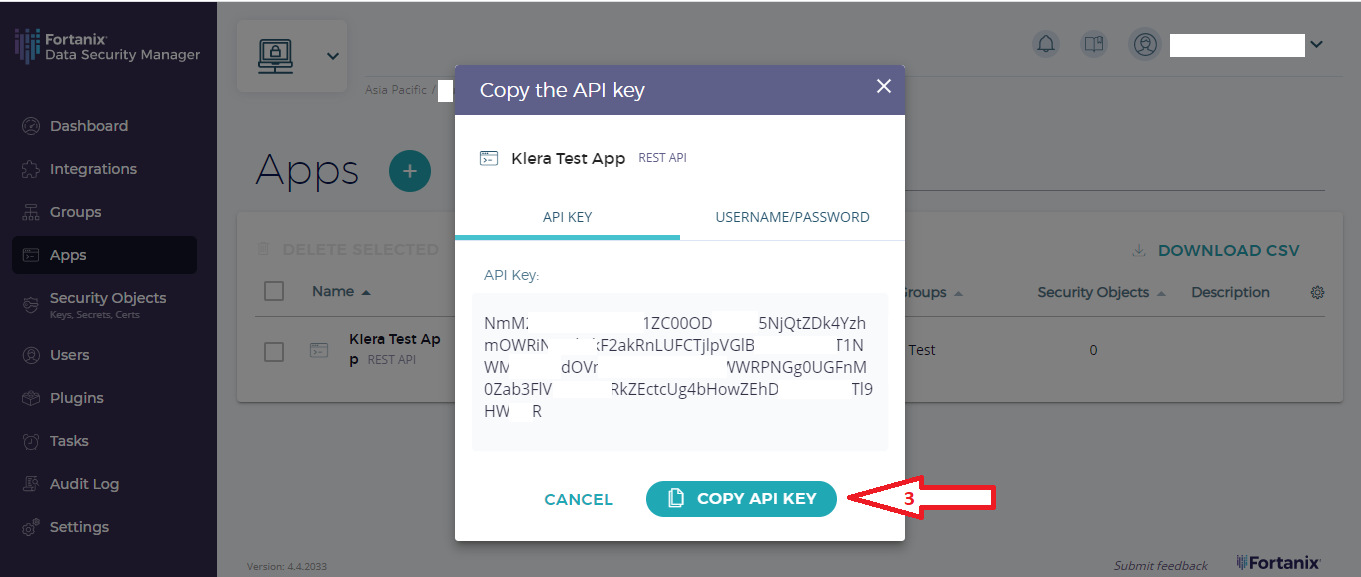Screen dimensions: 1361x577
Task: Click the trash icon beside Delete Selected
Action: coord(263,249)
